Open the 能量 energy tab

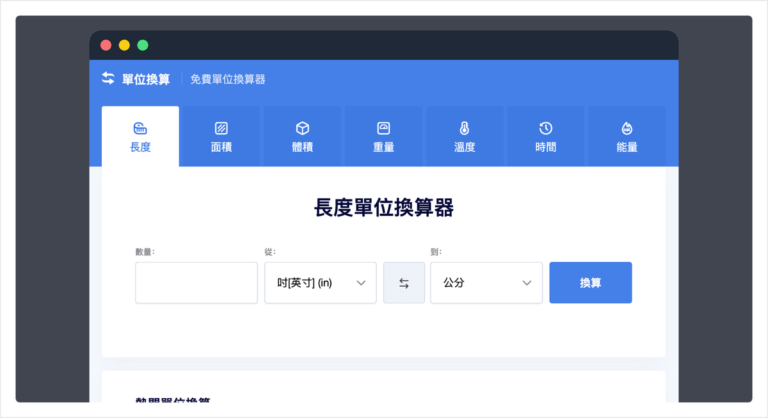tap(626, 137)
